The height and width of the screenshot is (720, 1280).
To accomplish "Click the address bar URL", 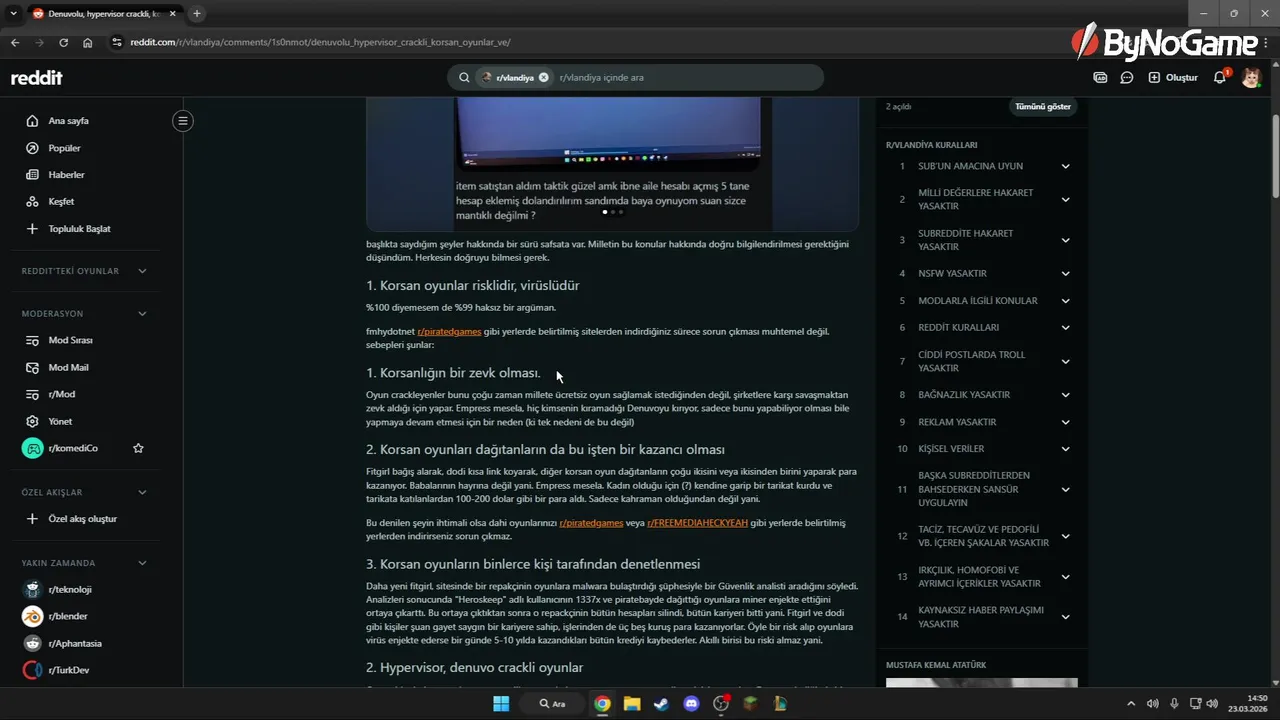I will 320,42.
